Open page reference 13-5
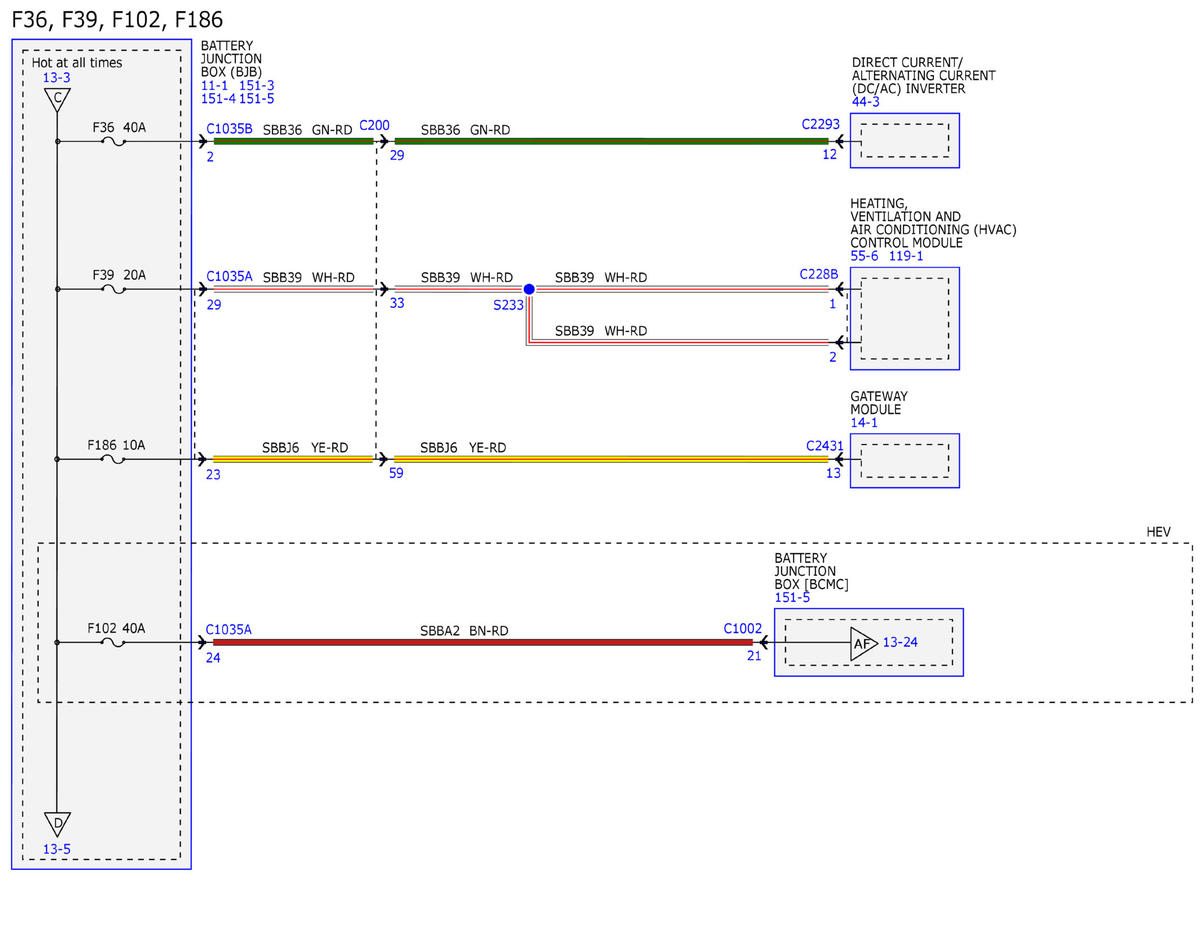The width and height of the screenshot is (1200, 927). (56, 850)
